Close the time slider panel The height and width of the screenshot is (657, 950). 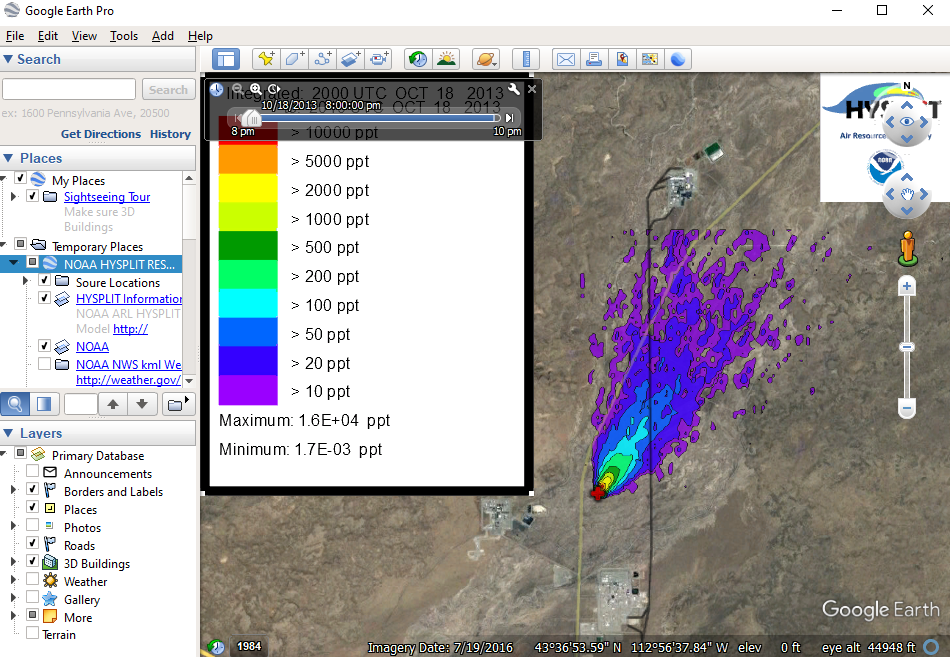532,89
